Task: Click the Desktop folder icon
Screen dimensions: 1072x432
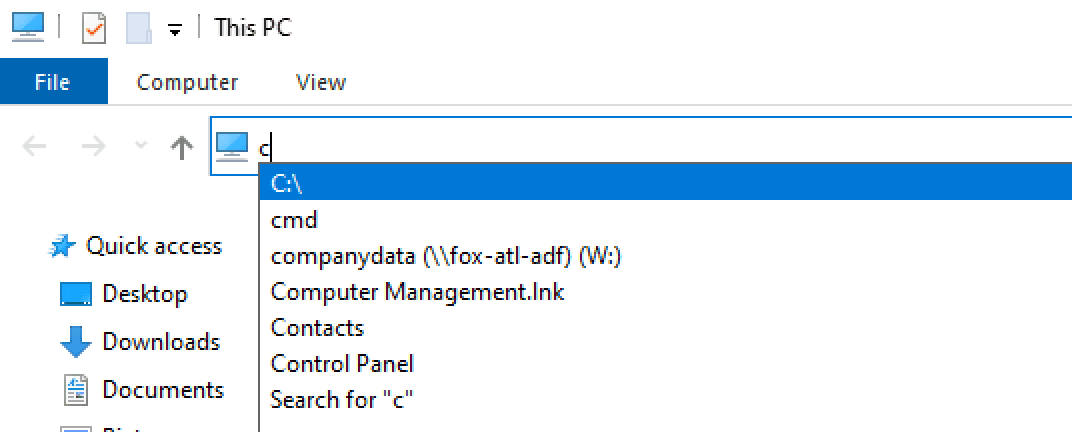Action: (76, 295)
